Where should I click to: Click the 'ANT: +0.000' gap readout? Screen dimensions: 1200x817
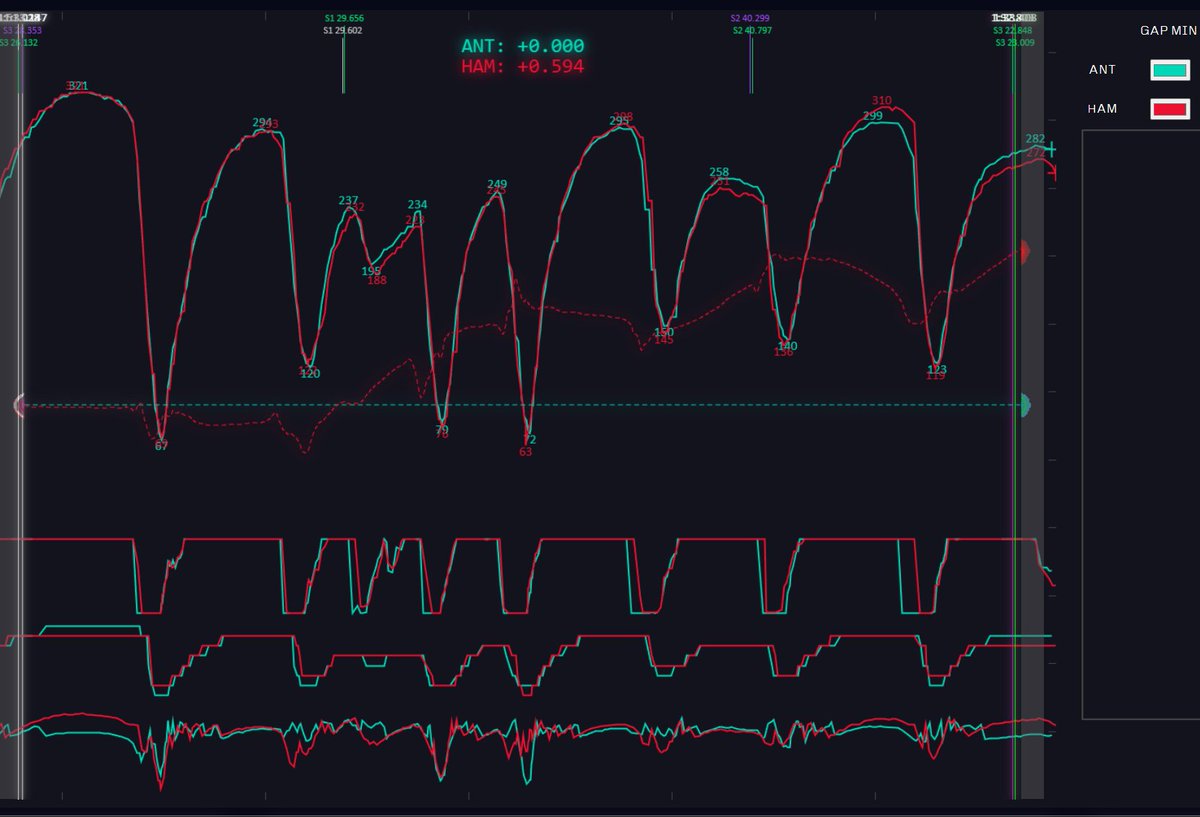tap(522, 46)
